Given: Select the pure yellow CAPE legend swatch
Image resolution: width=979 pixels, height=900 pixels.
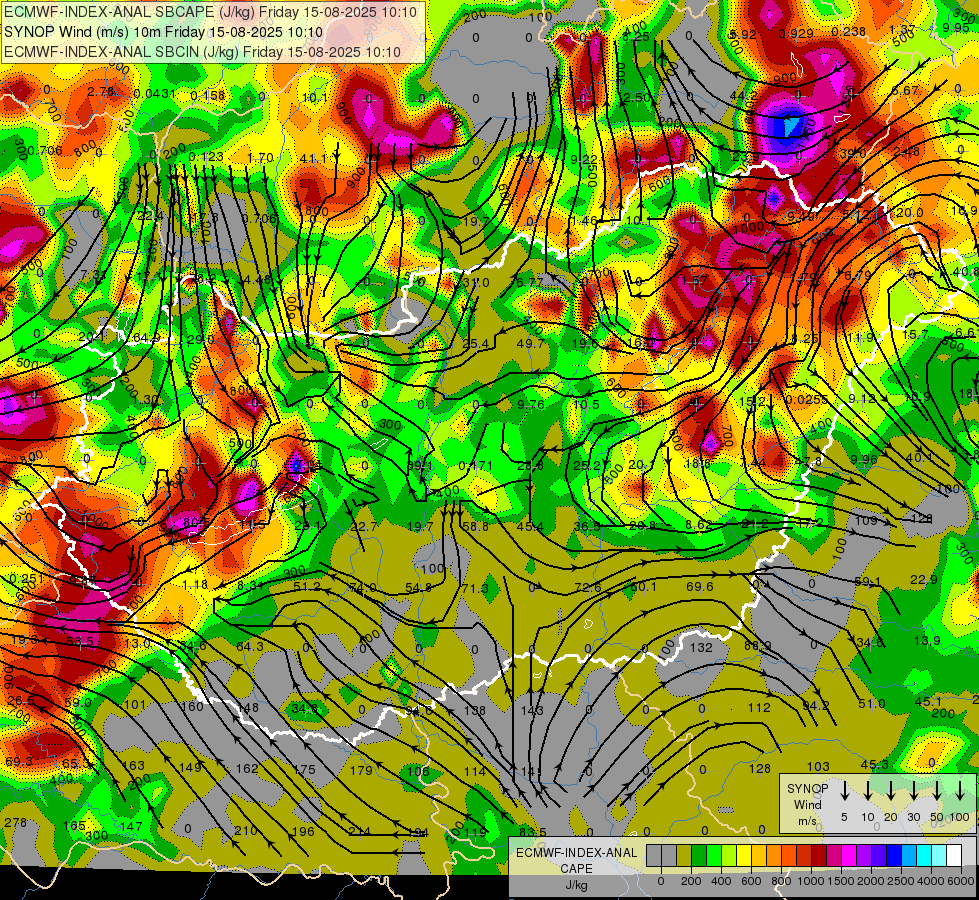Looking at the screenshot, I should pos(744,855).
